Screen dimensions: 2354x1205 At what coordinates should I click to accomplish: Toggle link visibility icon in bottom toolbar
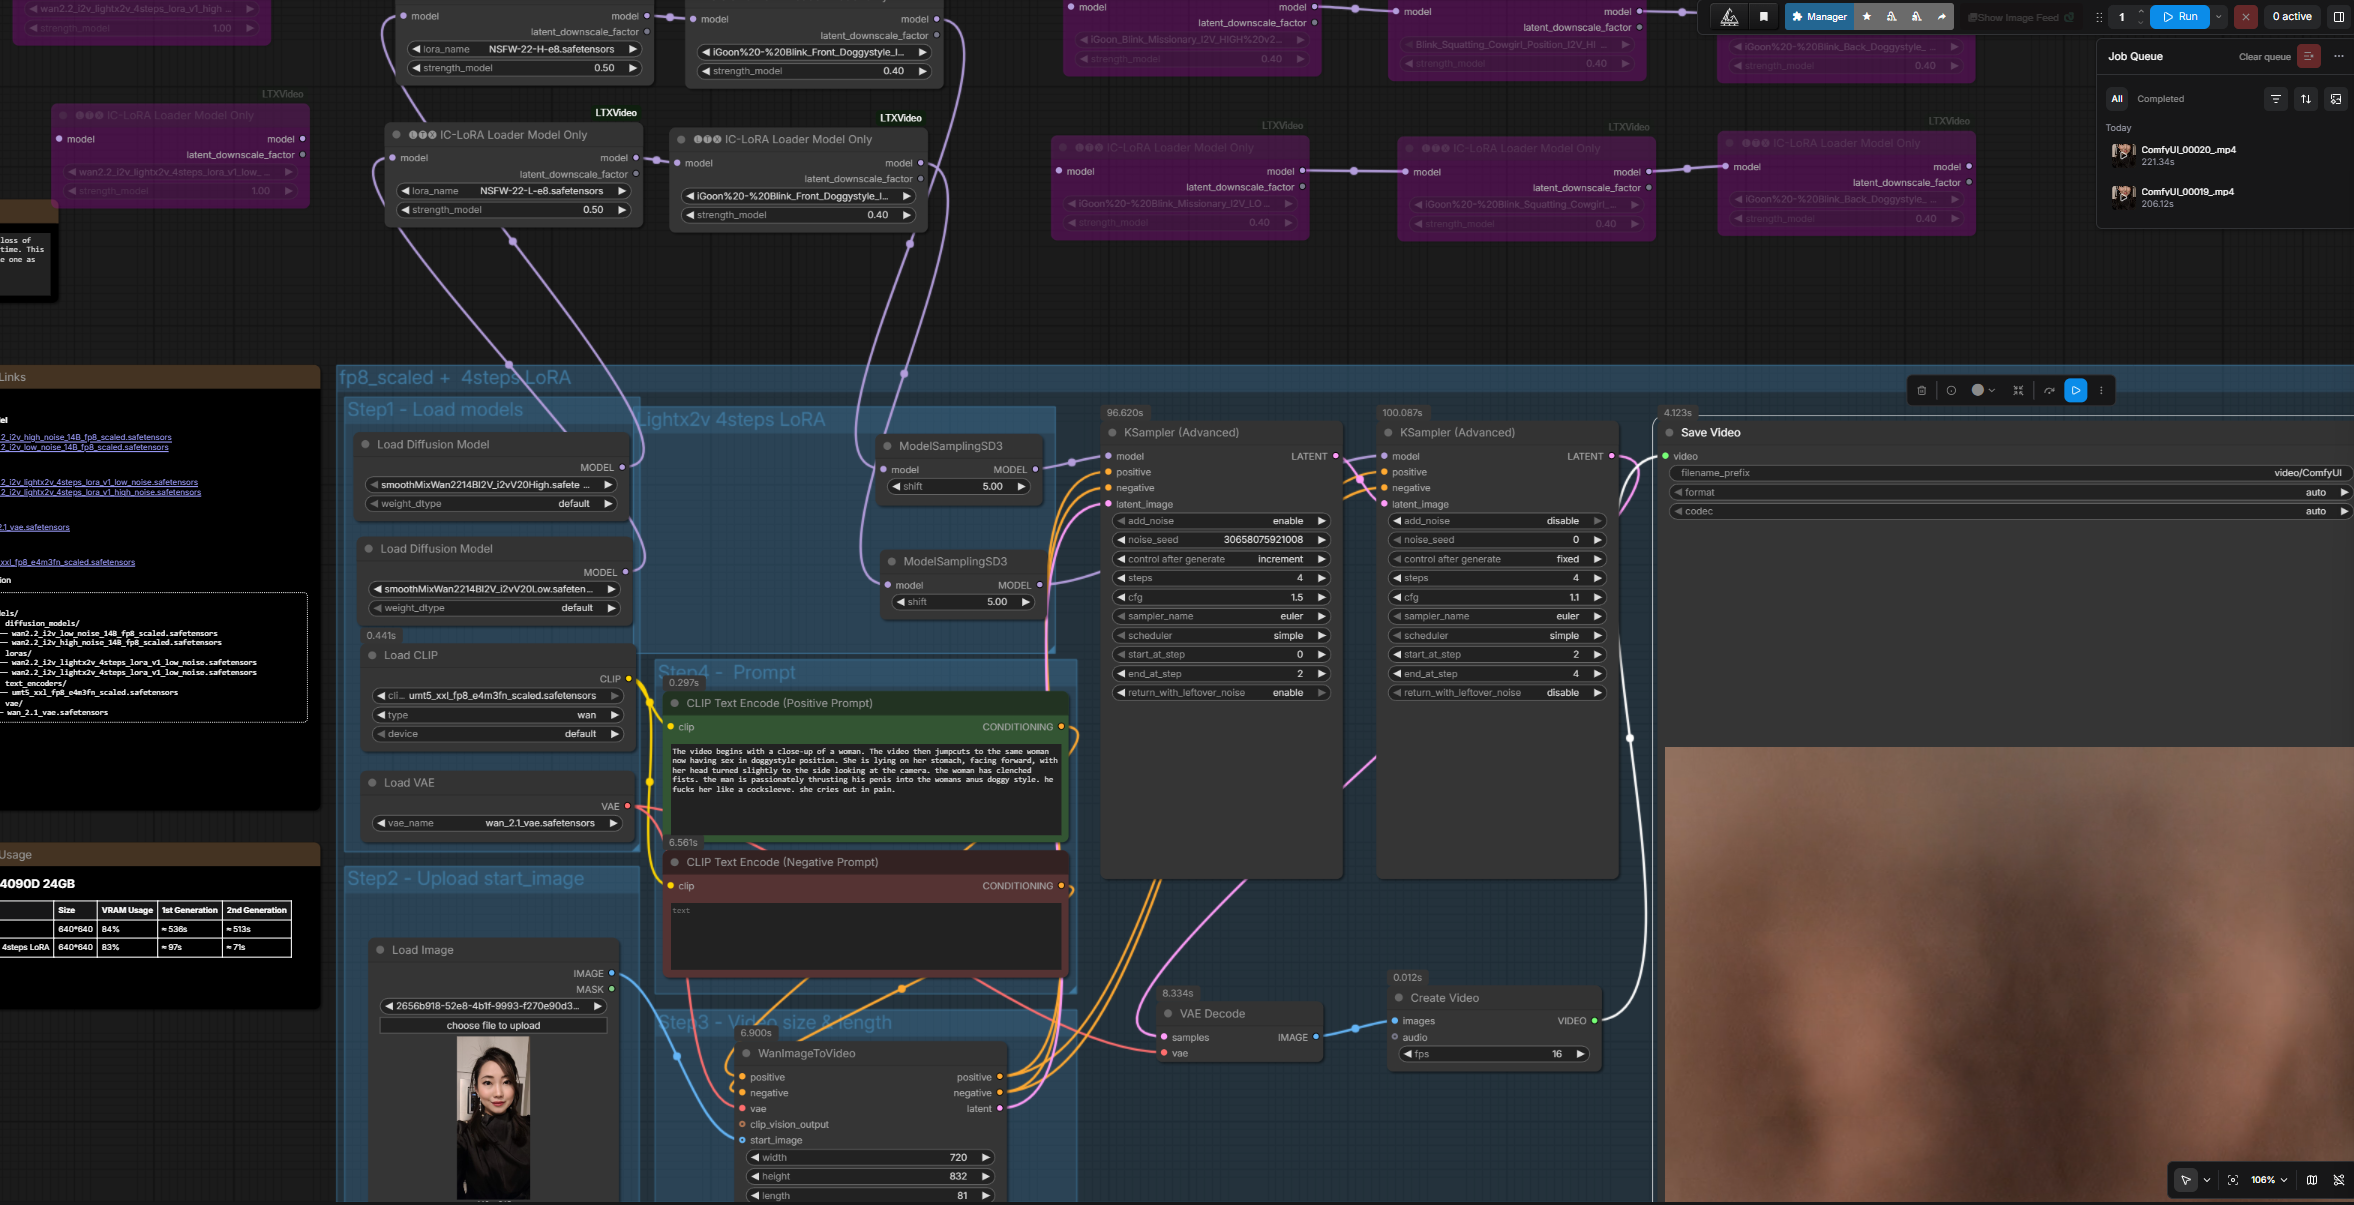2338,1180
